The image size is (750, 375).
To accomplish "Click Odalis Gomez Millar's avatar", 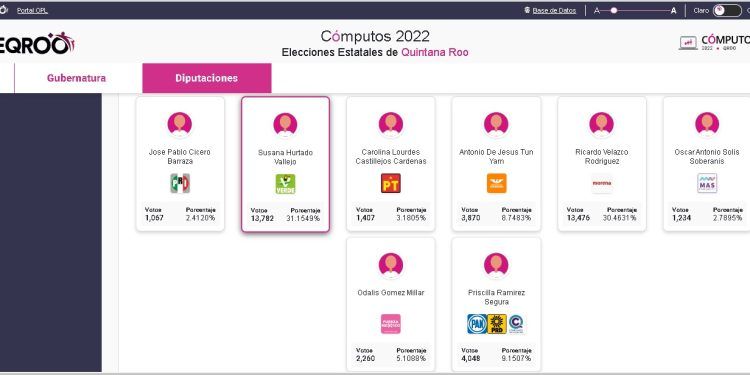I will pos(391,265).
